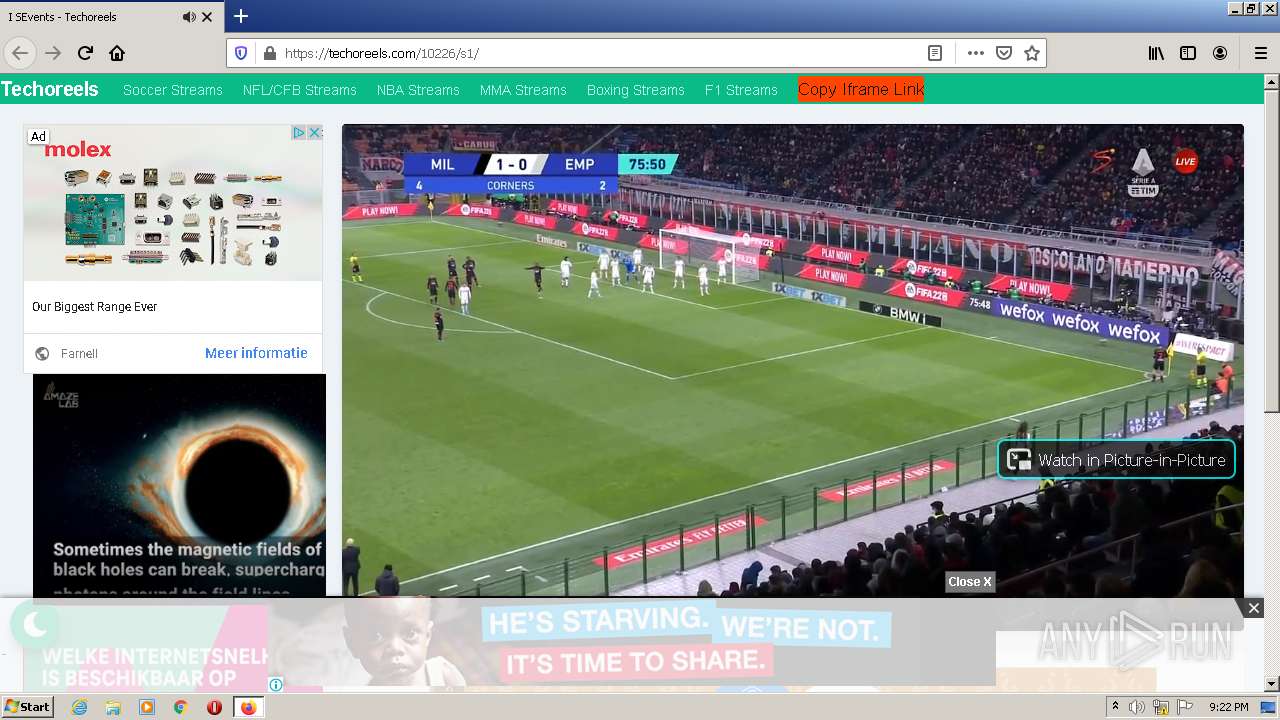Image resolution: width=1280 pixels, height=720 pixels.
Task: Open NFL/CFB Streams menu
Action: 300,90
